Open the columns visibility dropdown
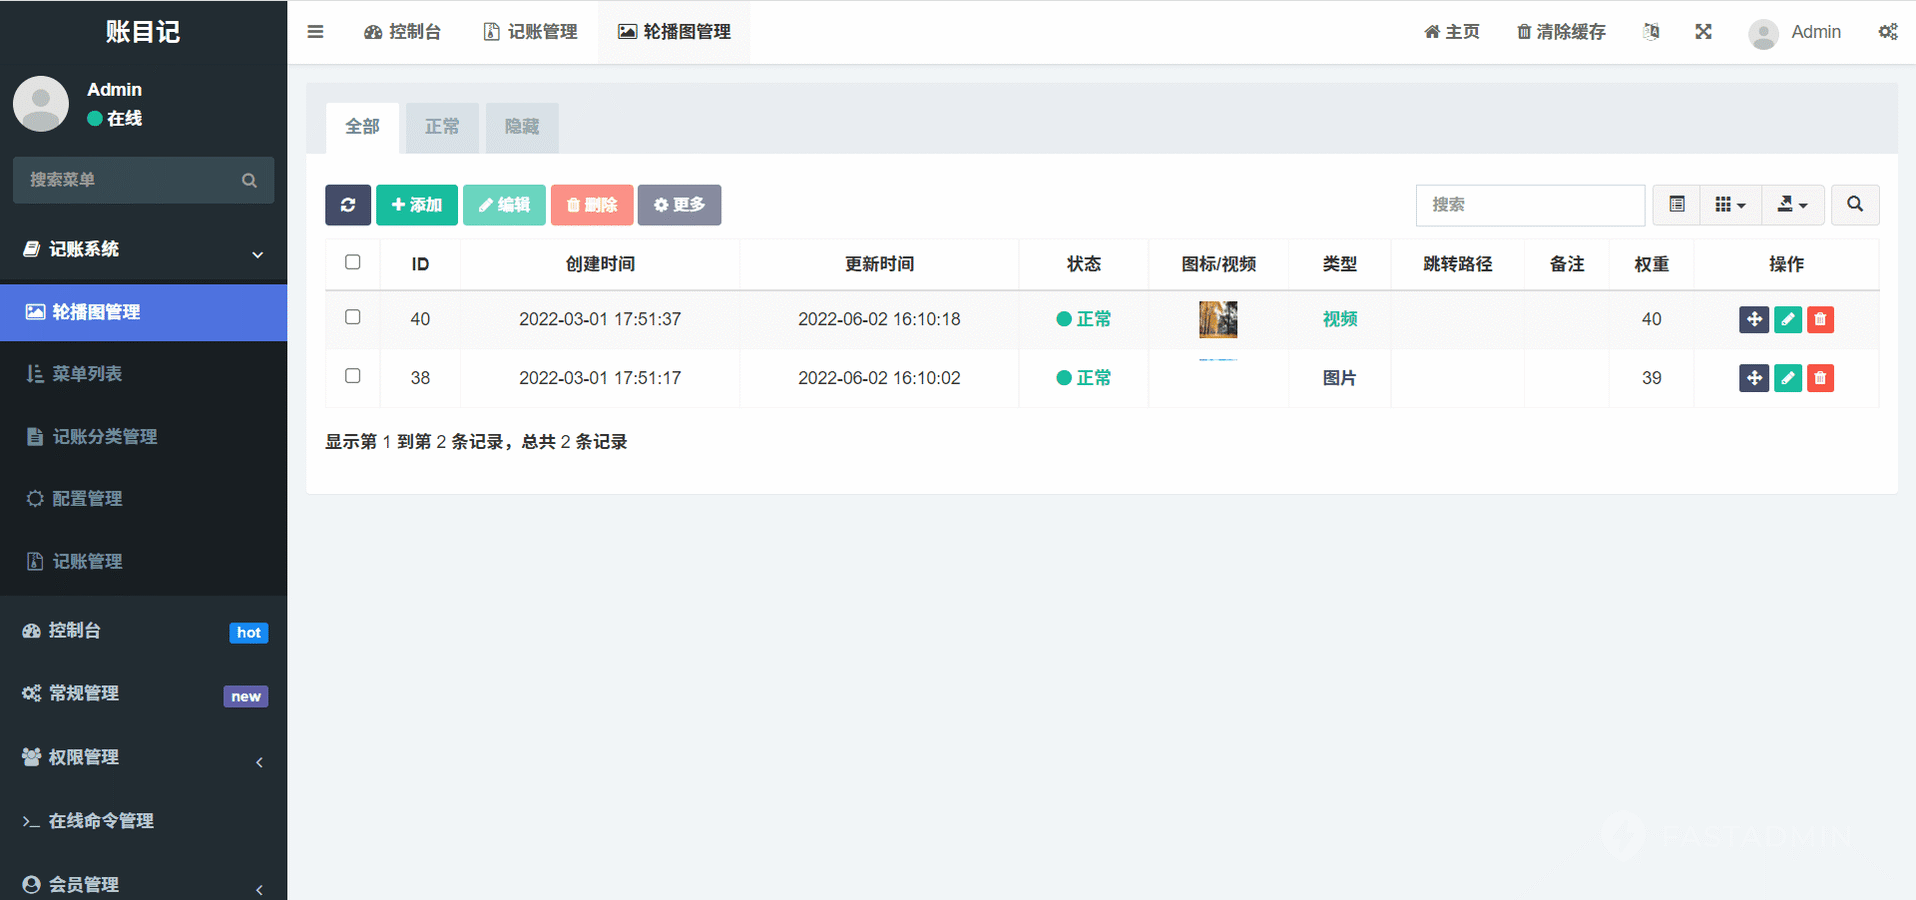The height and width of the screenshot is (900, 1916). pos(1730,205)
